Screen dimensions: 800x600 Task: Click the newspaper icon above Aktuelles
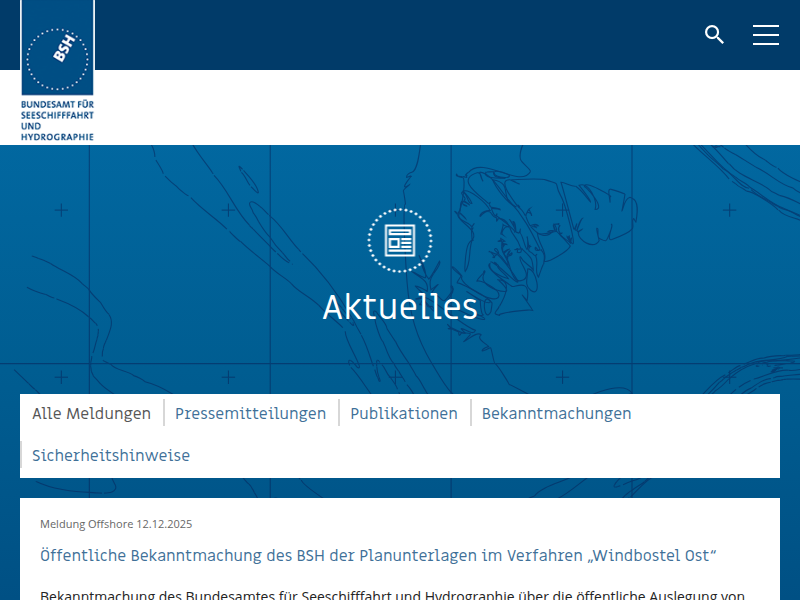point(400,240)
